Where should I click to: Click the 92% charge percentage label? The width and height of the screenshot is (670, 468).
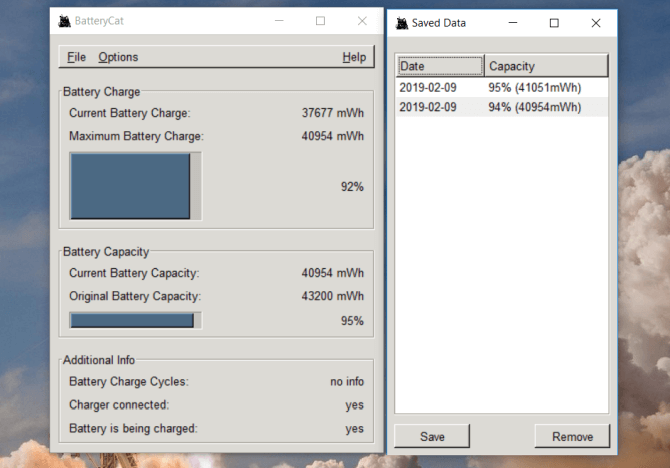click(352, 187)
